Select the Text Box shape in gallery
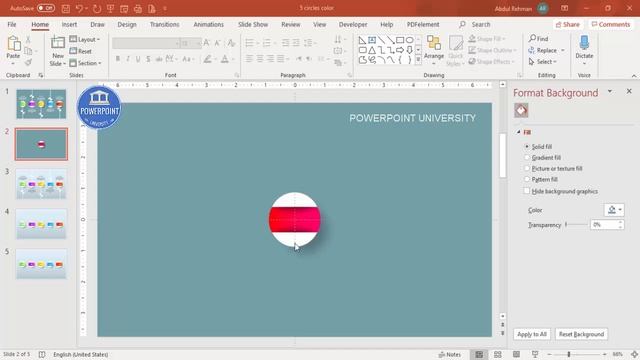640x360 pixels. (x=372, y=40)
